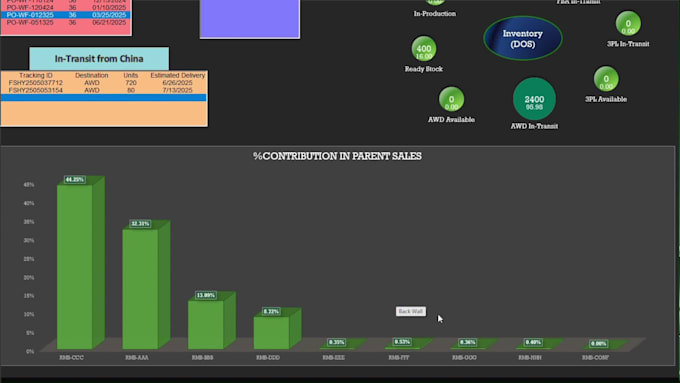The width and height of the screenshot is (680, 383).
Task: Click the RMB-EEE axis label
Action: coord(333,357)
